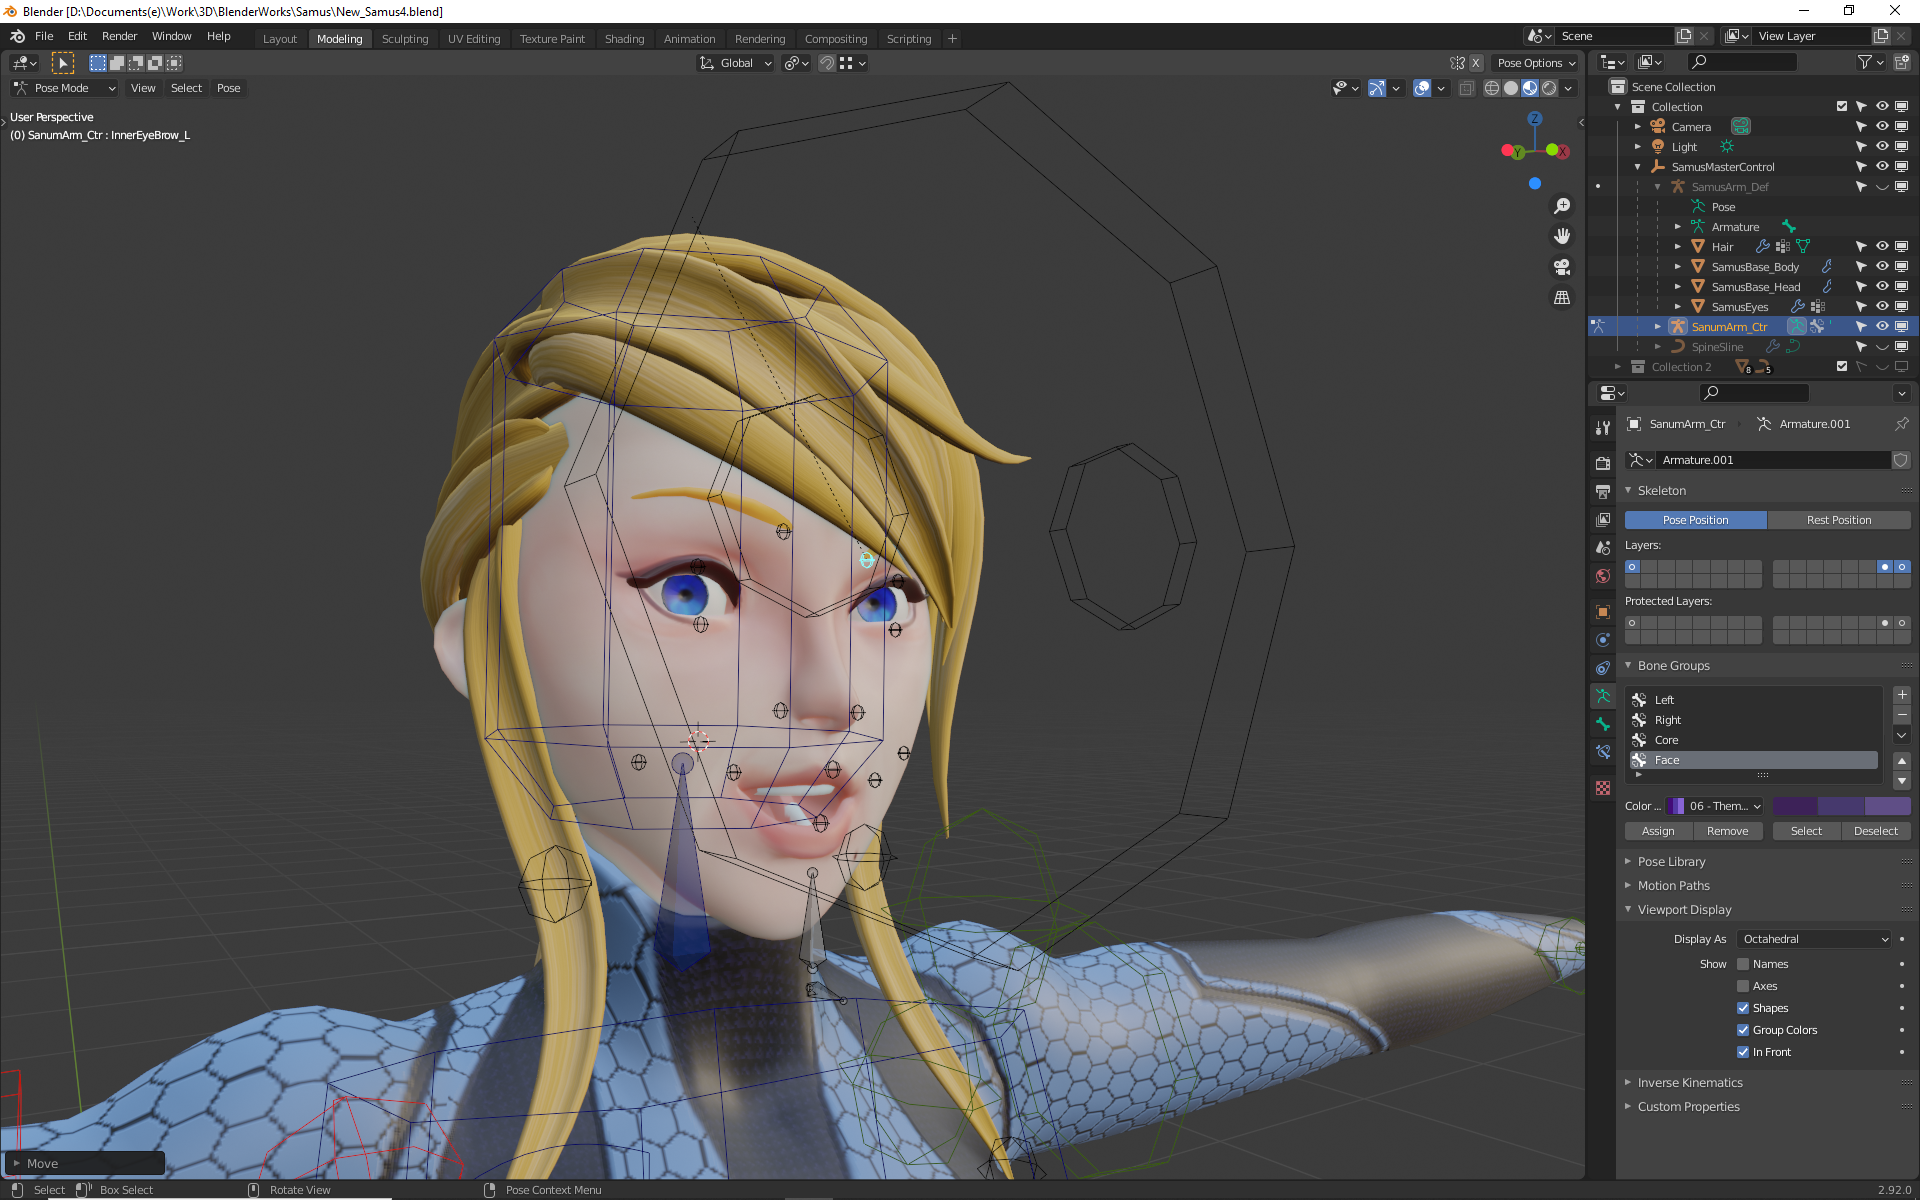
Task: Toggle X-Ray mode in the viewport header
Action: point(1466,88)
